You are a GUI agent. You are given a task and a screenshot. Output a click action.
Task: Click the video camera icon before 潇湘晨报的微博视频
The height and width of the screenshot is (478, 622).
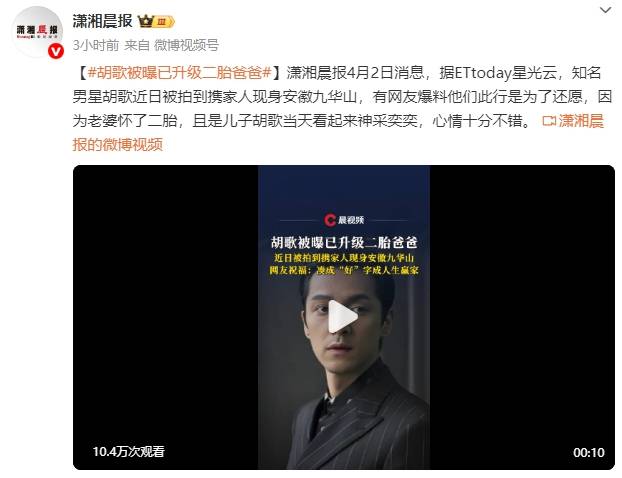pos(549,121)
